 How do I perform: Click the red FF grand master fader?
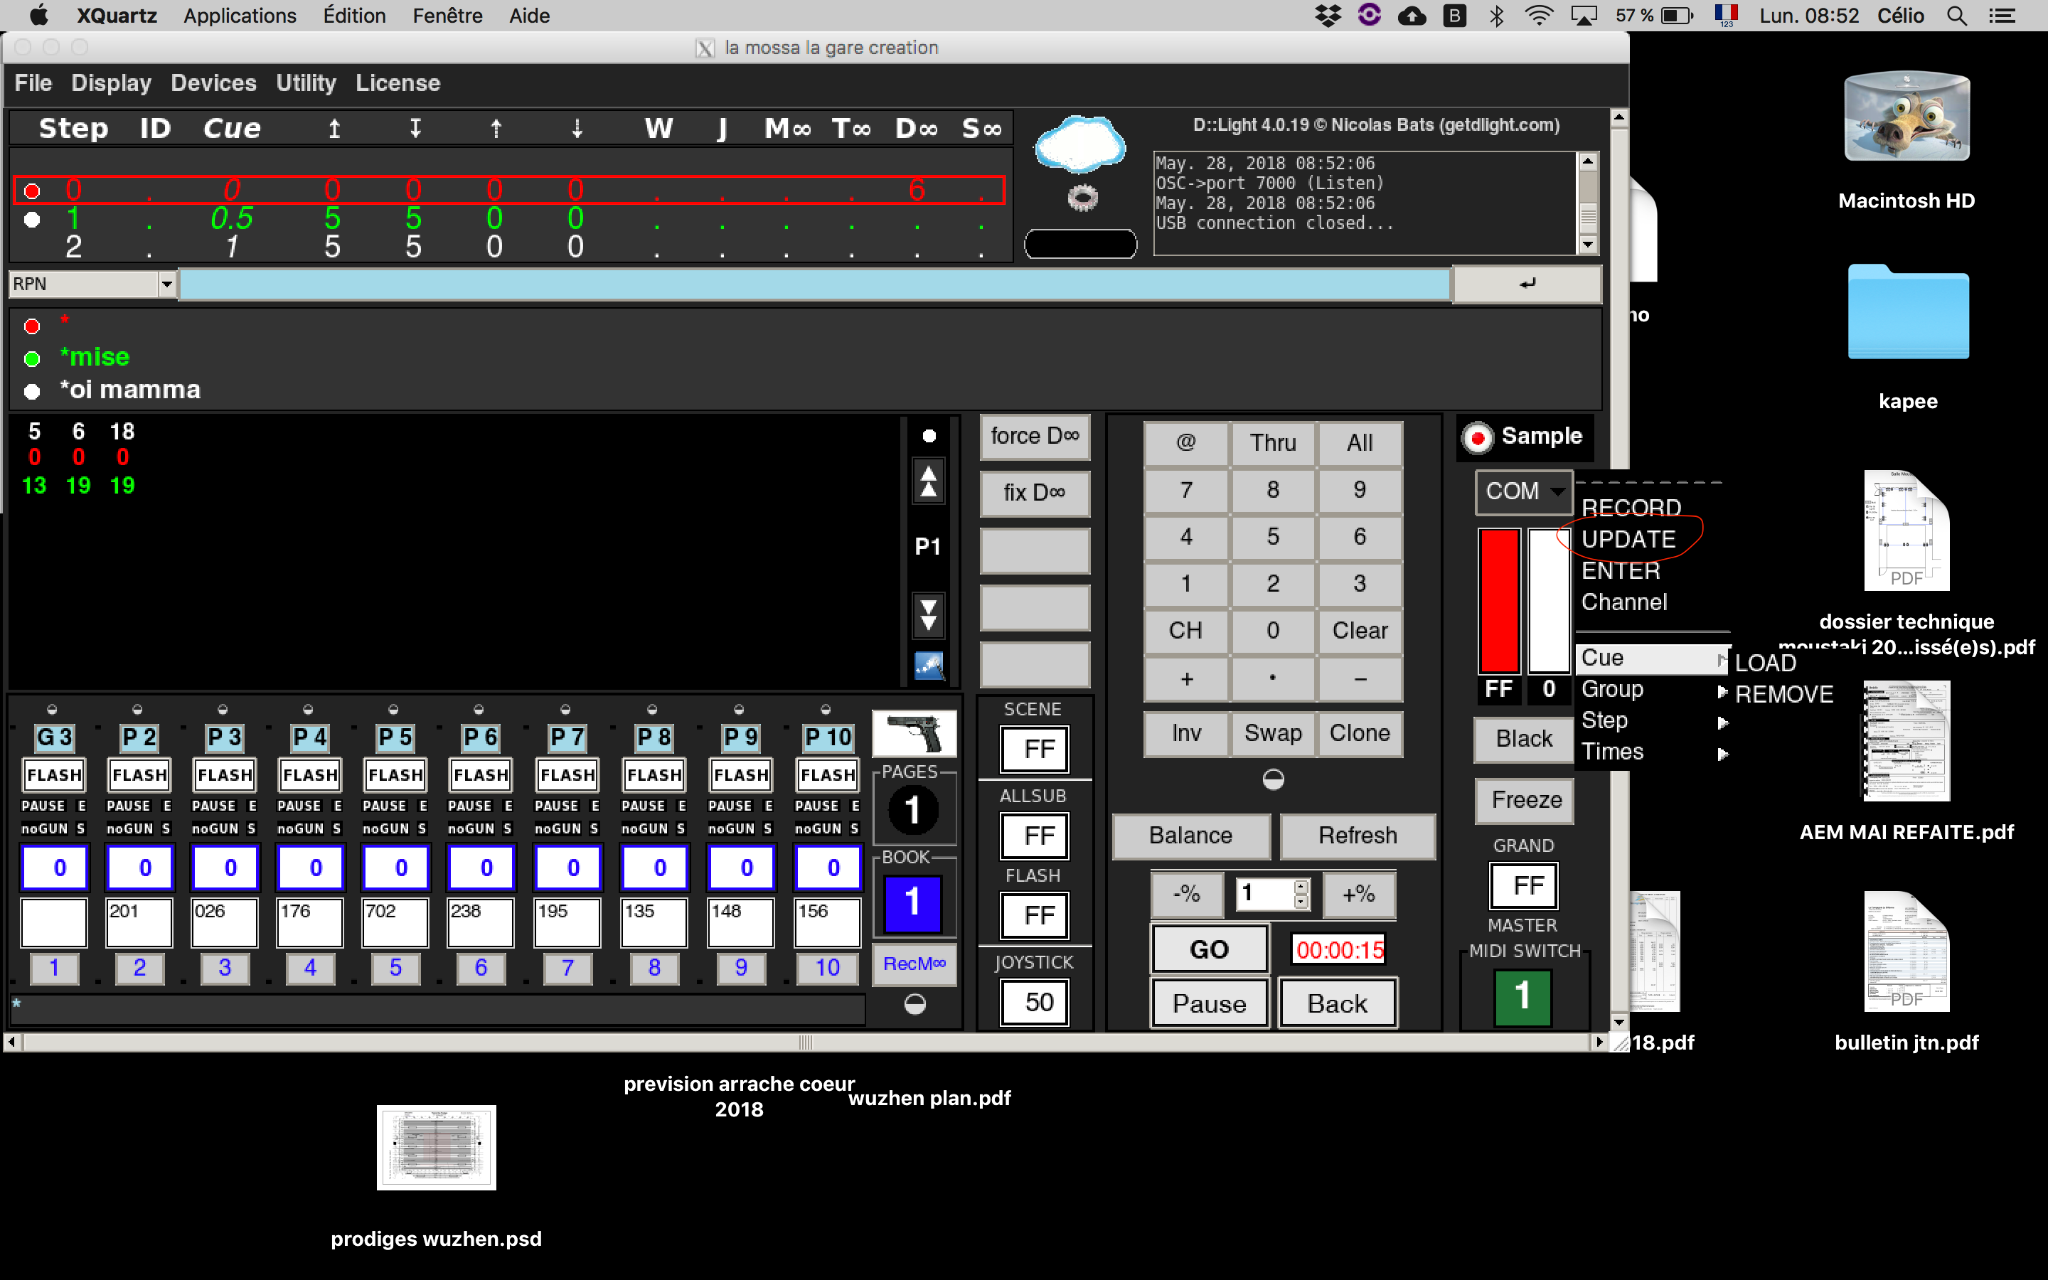pos(1499,600)
